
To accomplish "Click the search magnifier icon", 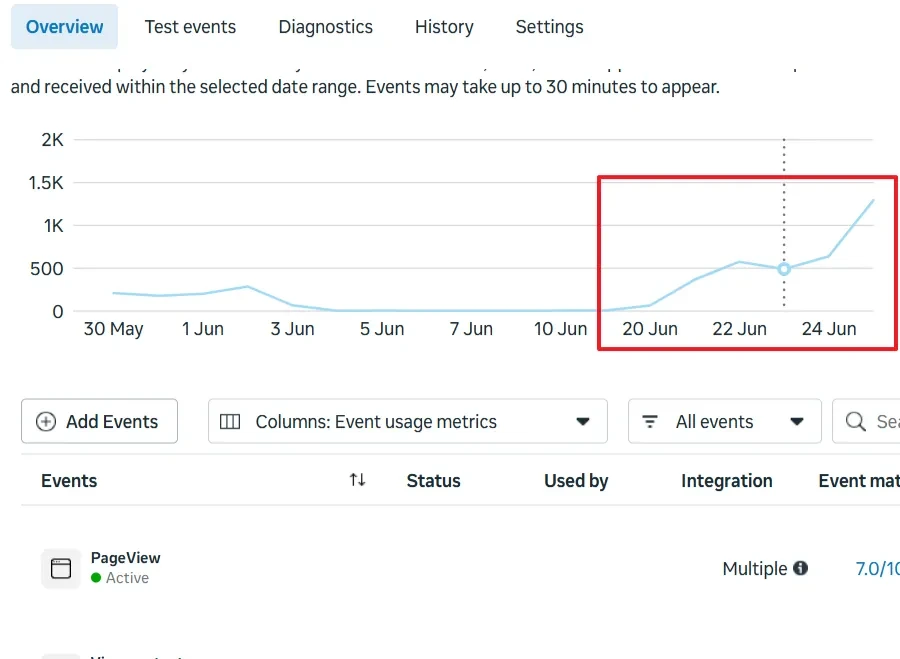I will pyautogui.click(x=855, y=421).
